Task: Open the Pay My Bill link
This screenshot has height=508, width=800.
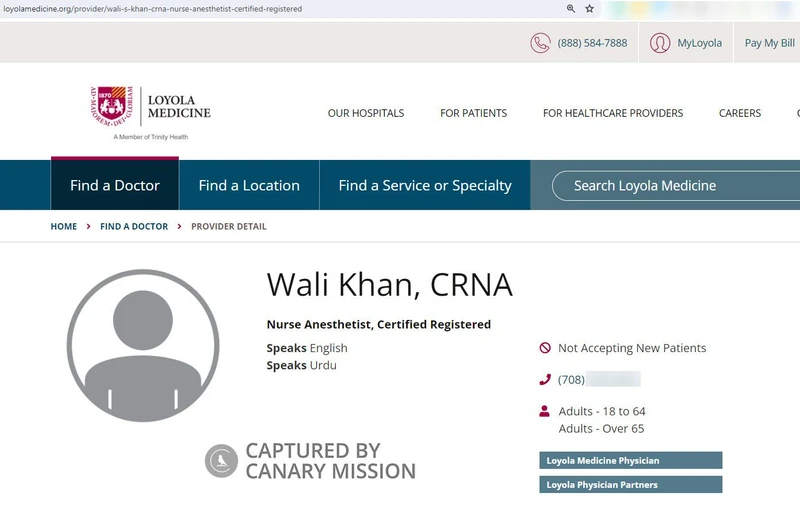Action: tap(770, 43)
